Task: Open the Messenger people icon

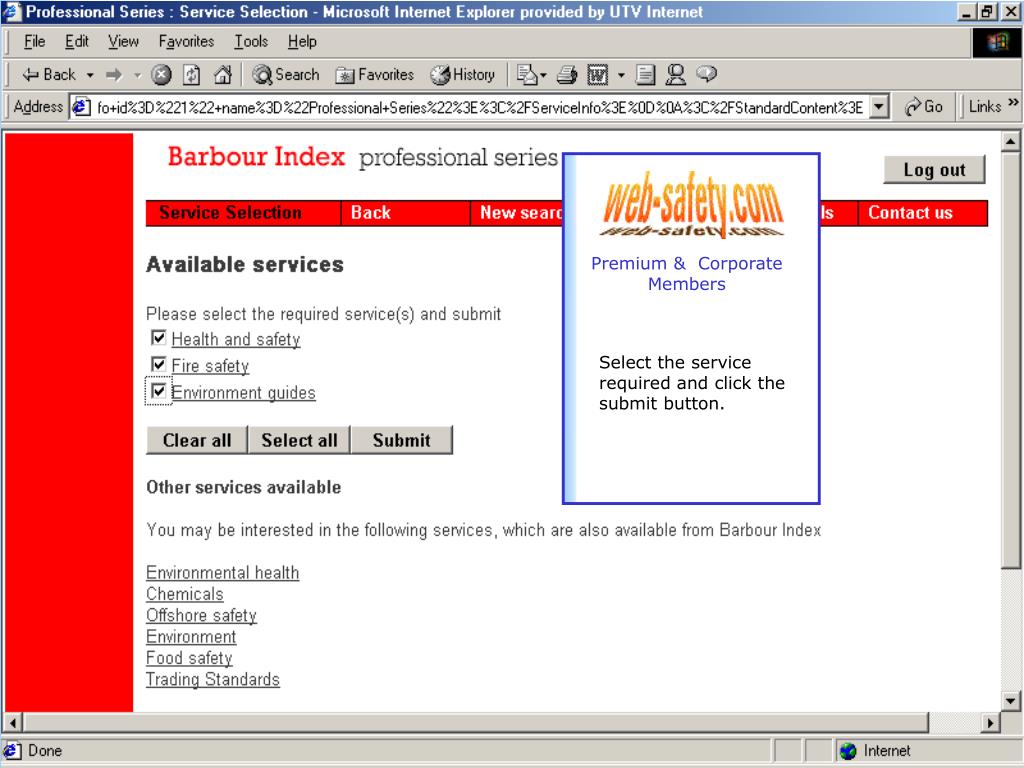Action: click(x=675, y=75)
